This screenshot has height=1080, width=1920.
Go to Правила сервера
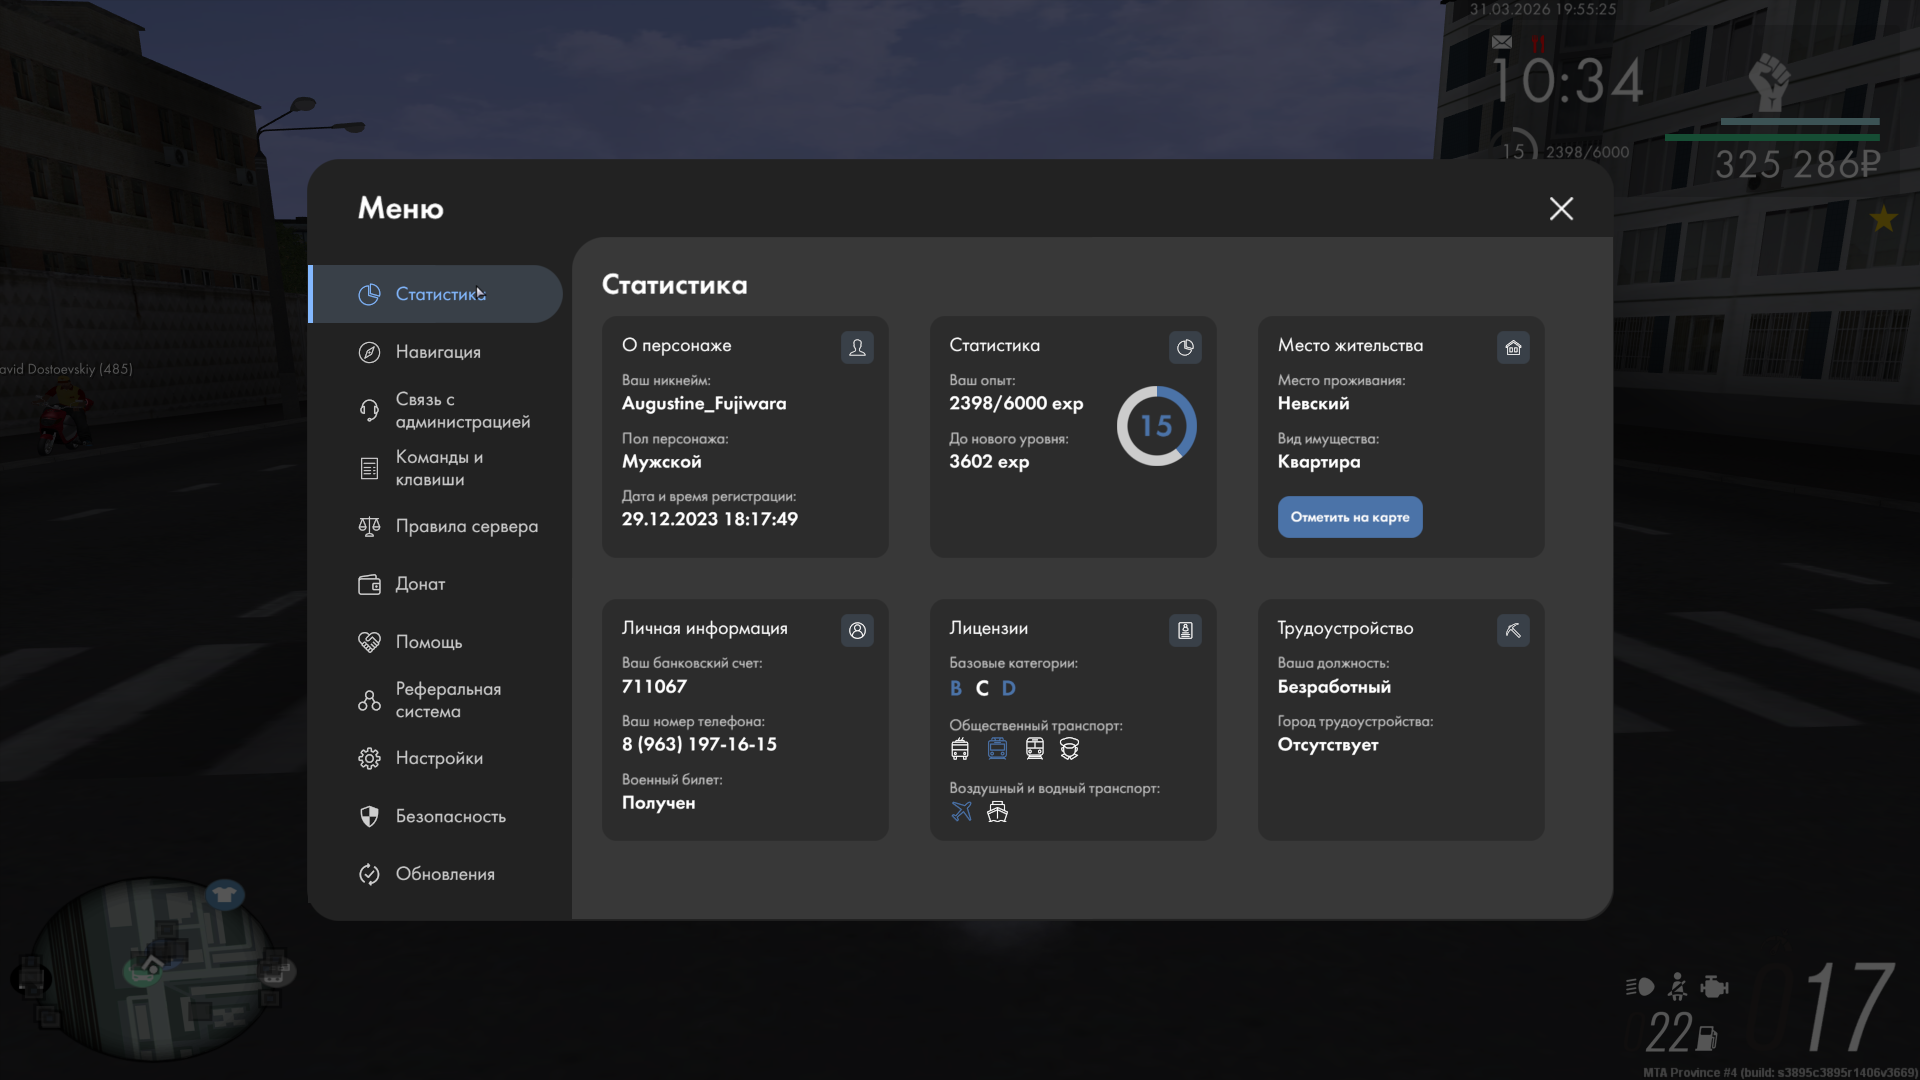pos(465,526)
